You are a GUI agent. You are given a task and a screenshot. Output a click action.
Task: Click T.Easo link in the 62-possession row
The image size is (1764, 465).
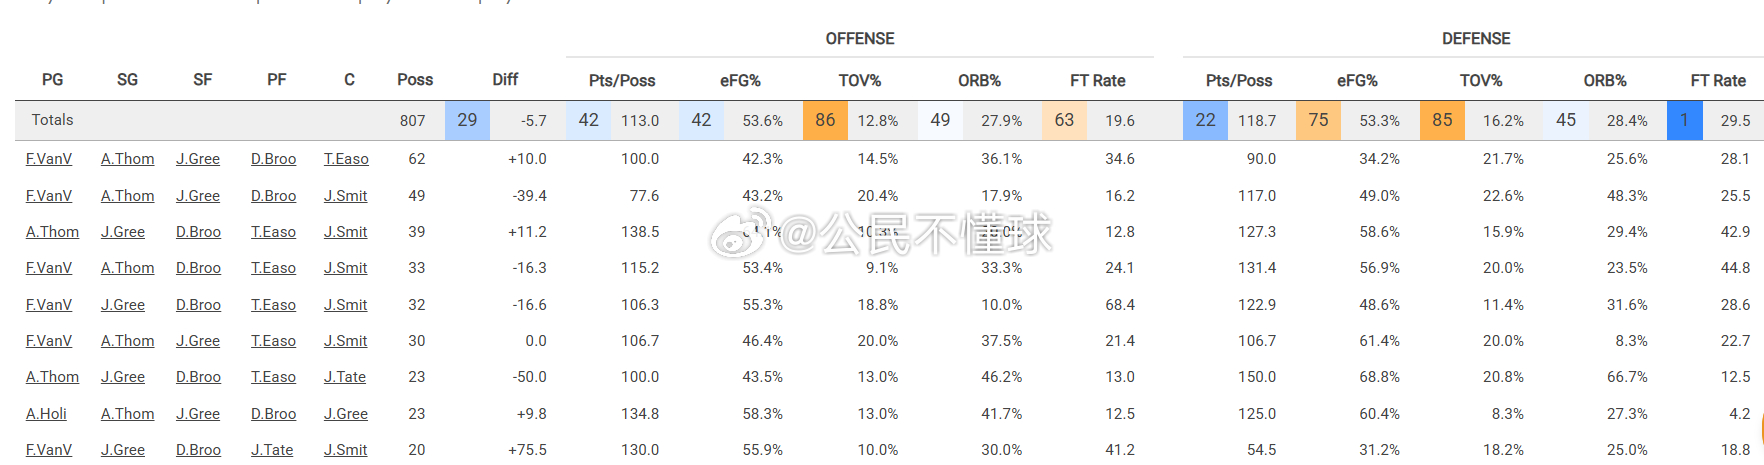pos(346,159)
